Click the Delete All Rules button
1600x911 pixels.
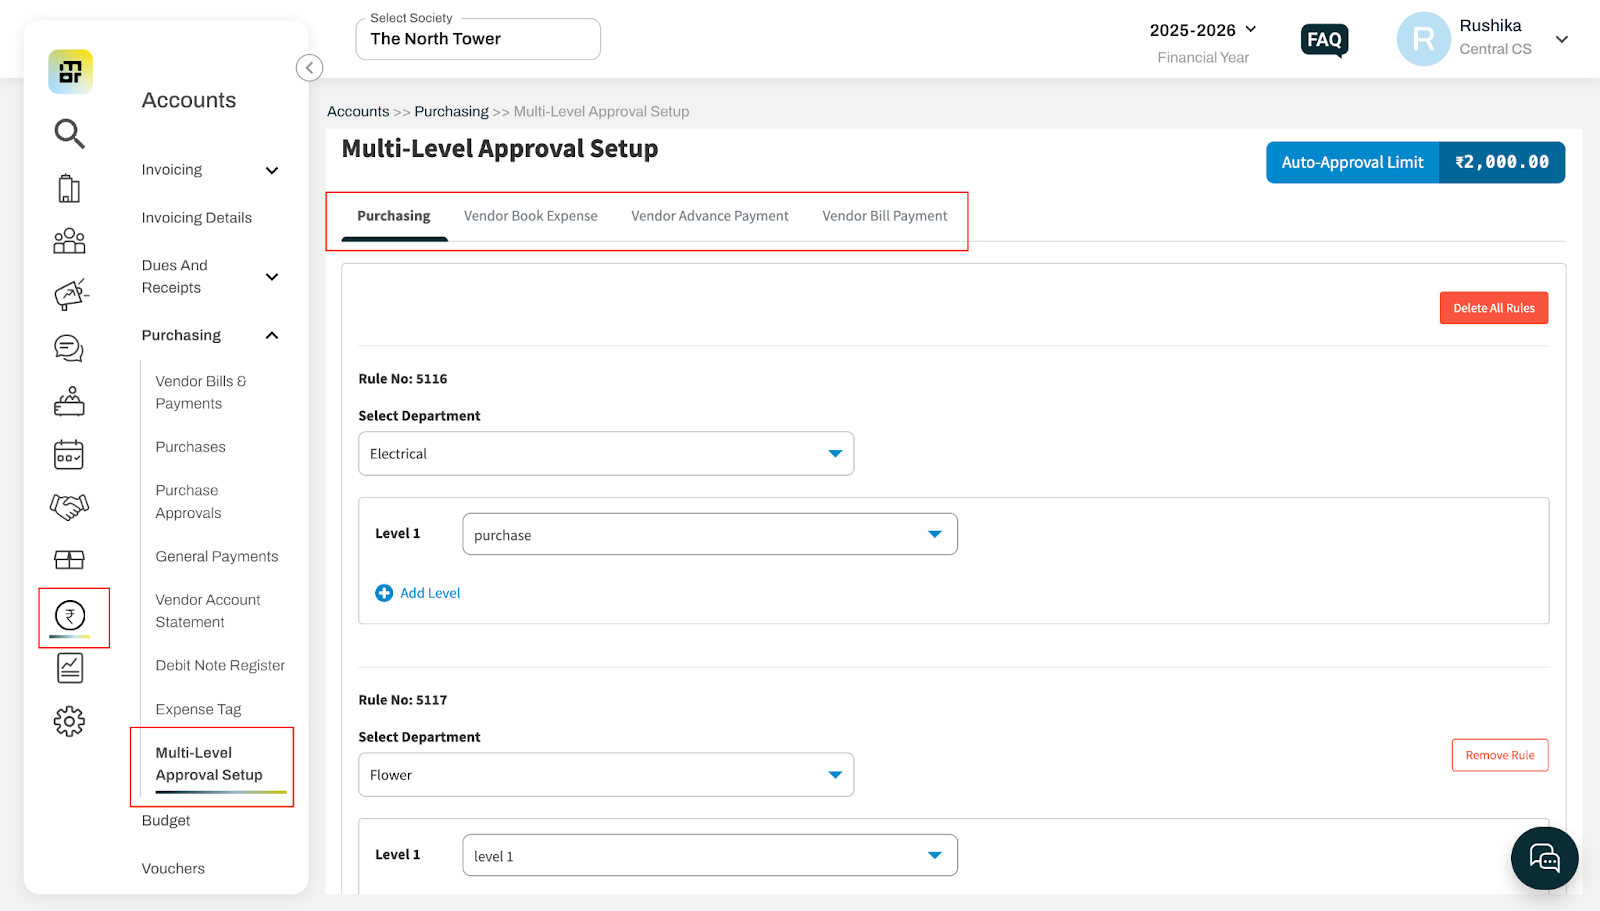pos(1493,308)
